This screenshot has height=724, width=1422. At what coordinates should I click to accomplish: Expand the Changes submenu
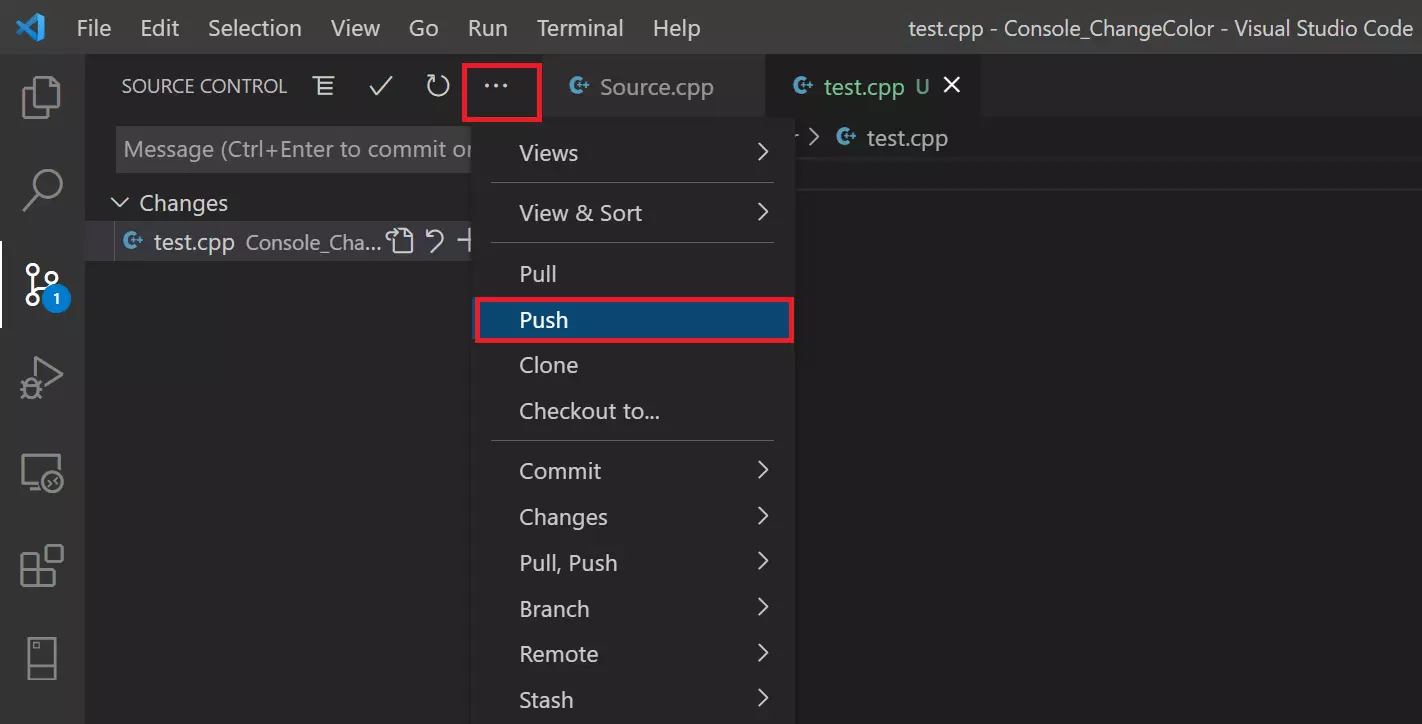[x=632, y=517]
